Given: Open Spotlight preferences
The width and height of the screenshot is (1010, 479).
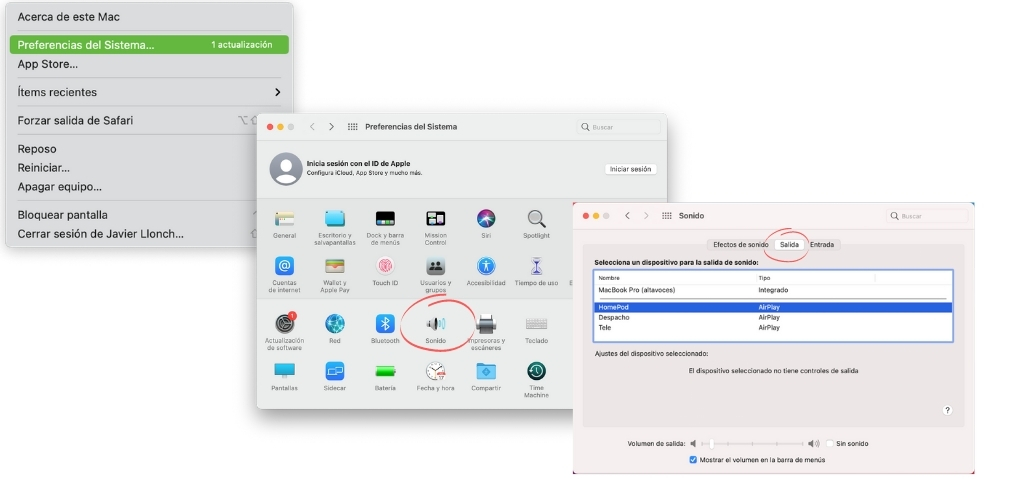Looking at the screenshot, I should [536, 219].
